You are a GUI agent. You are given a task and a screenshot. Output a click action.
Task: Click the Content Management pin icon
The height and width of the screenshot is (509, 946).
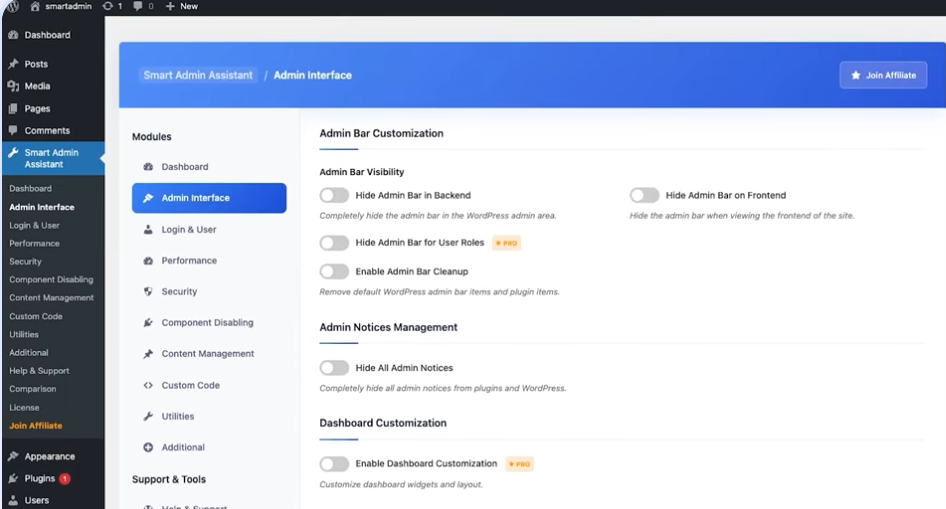click(148, 354)
